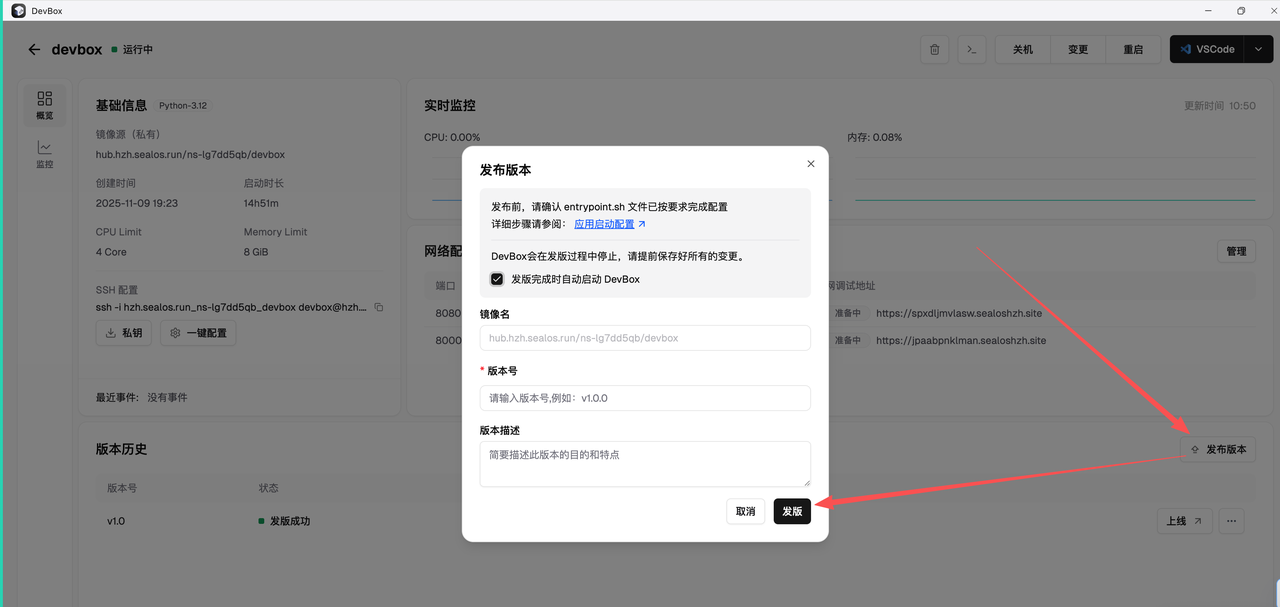This screenshot has height=607, width=1280.
Task: Copy the SSH command with the copy icon
Action: pos(378,307)
